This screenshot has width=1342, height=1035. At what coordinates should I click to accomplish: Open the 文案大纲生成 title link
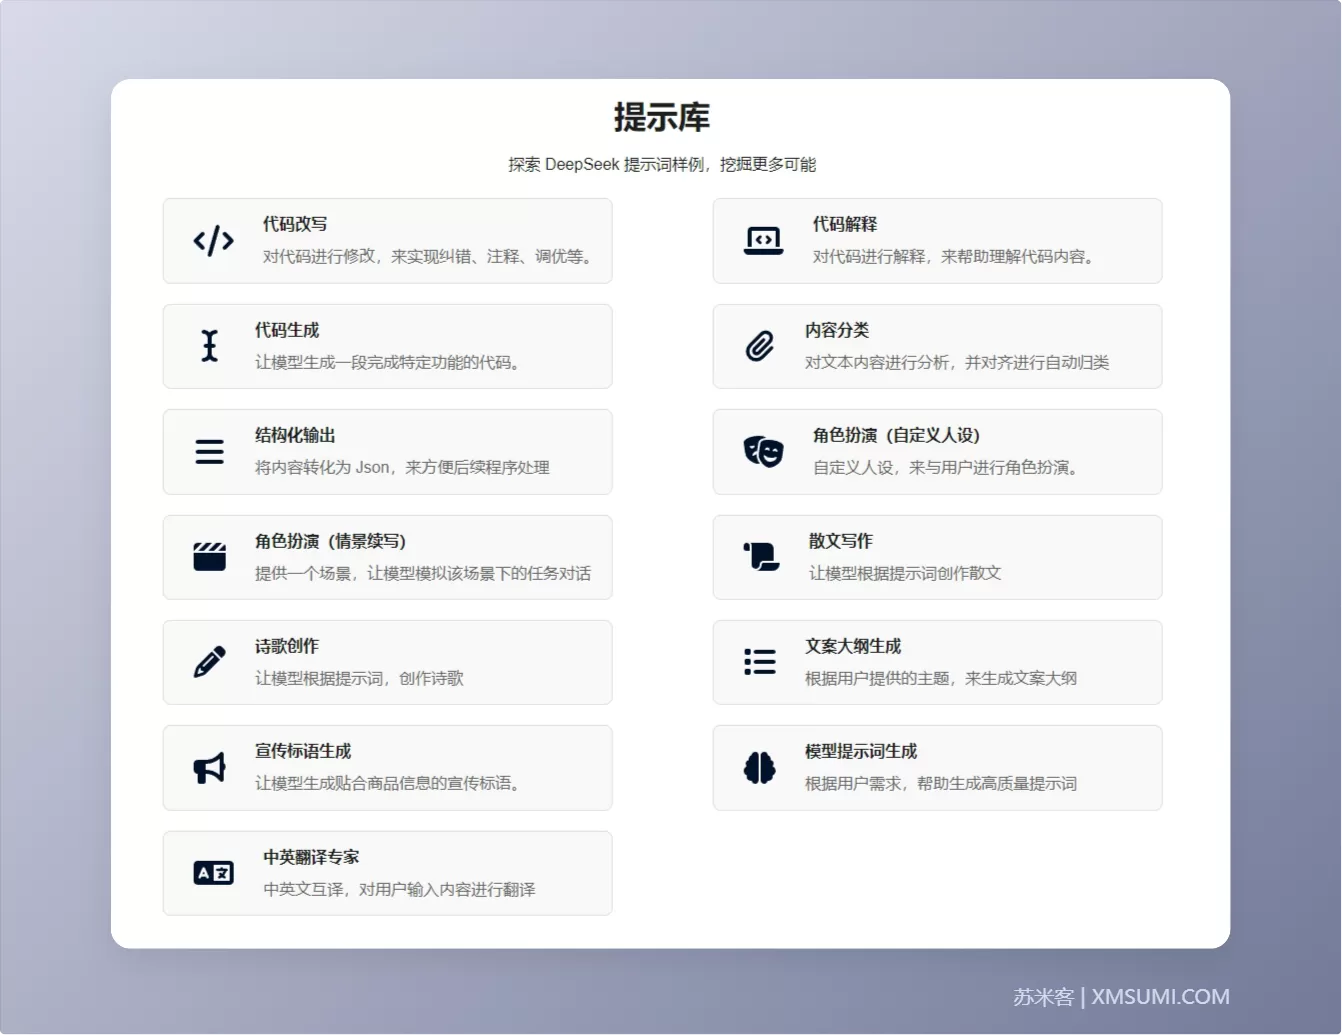pos(853,646)
